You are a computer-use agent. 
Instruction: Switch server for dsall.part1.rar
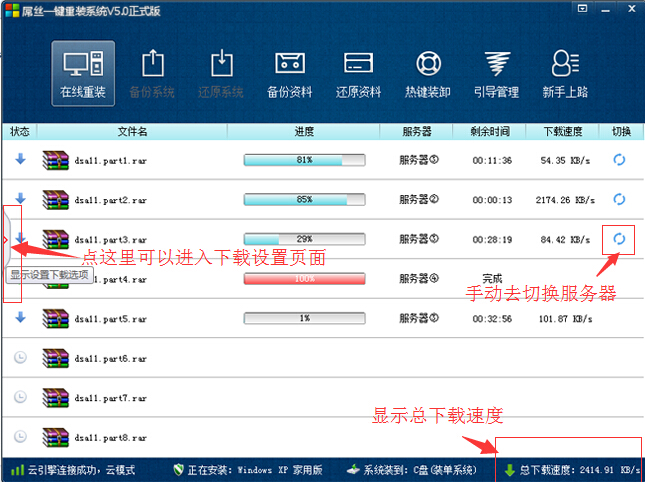coord(619,159)
